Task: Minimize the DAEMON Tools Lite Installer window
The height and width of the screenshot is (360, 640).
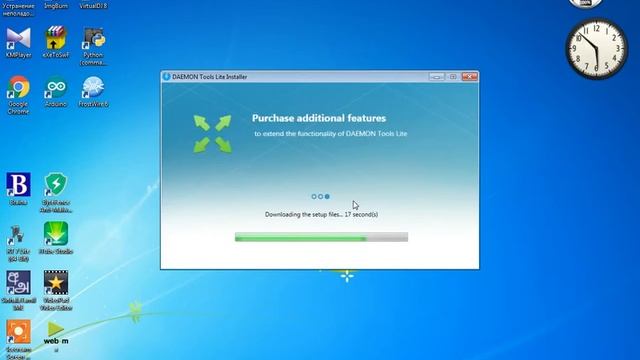Action: coord(436,76)
